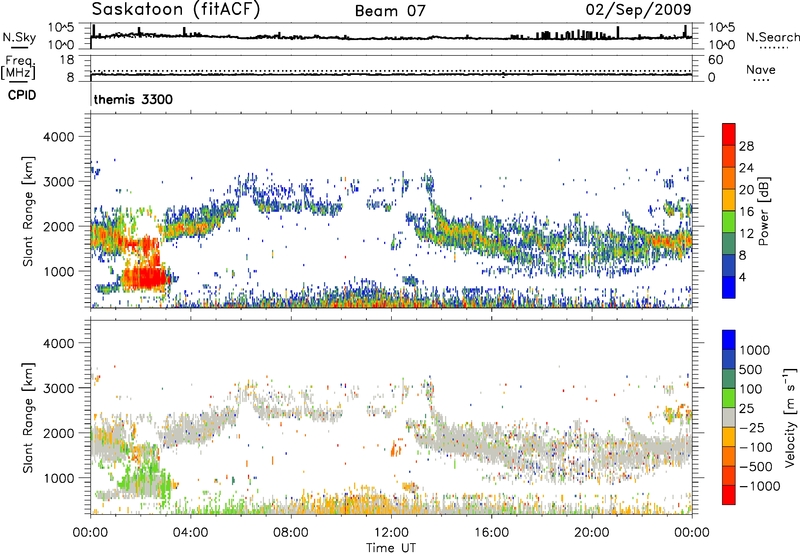Click the 04:00 time tick label

[190, 533]
